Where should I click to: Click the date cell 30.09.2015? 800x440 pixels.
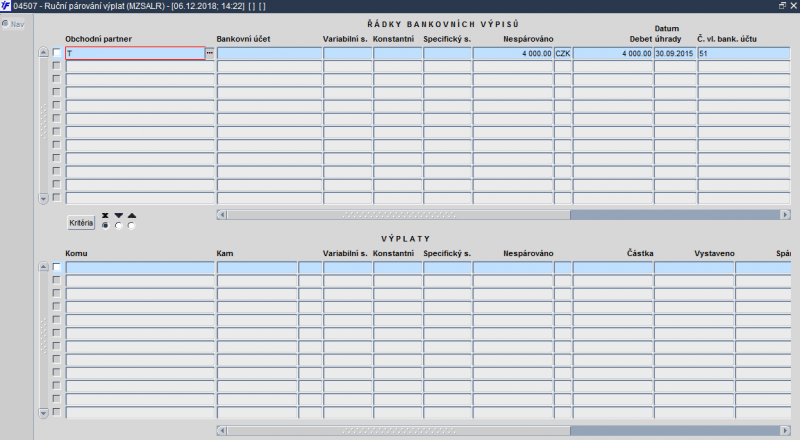point(675,53)
